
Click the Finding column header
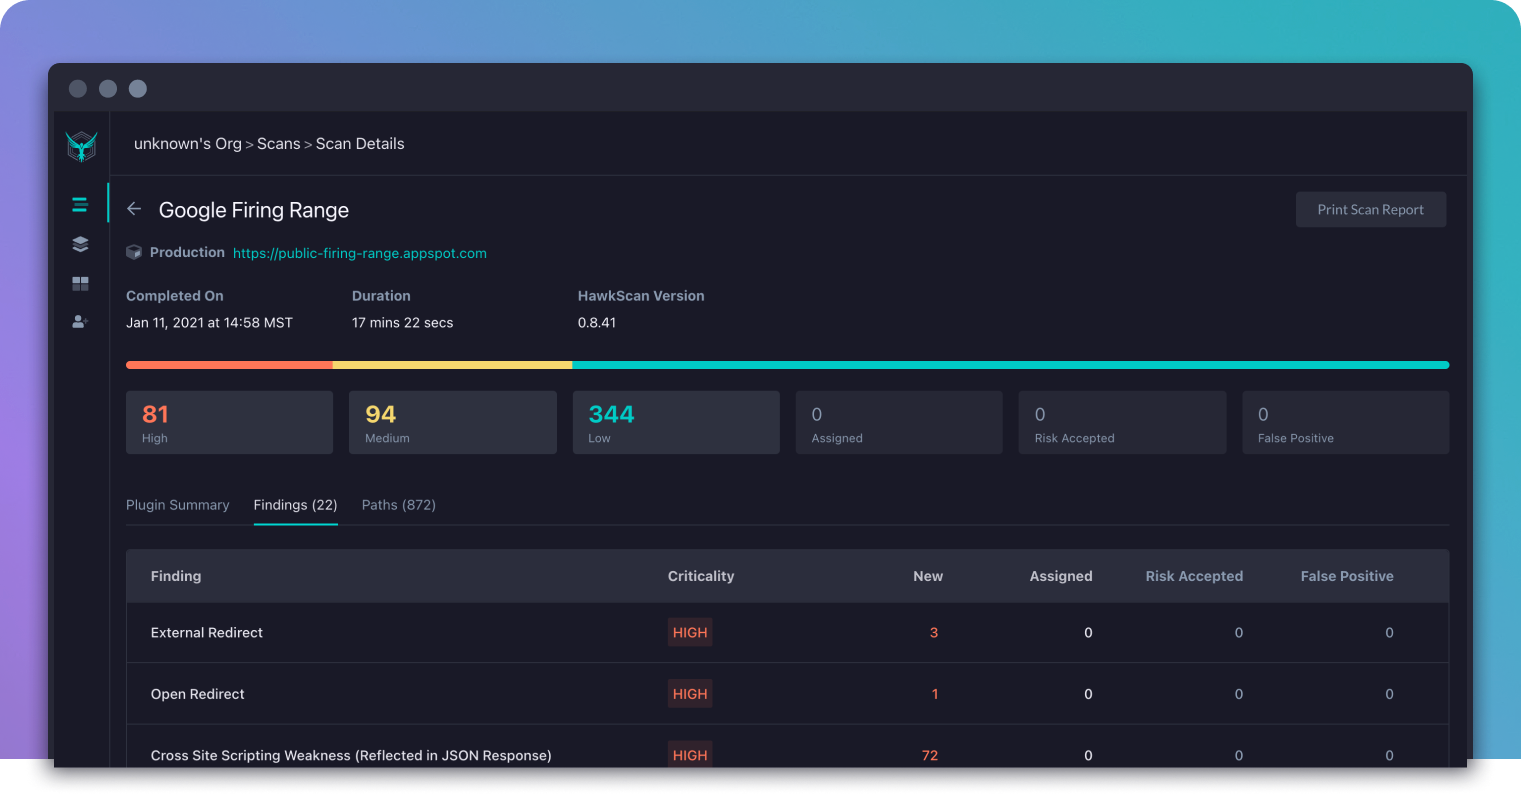[176, 576]
